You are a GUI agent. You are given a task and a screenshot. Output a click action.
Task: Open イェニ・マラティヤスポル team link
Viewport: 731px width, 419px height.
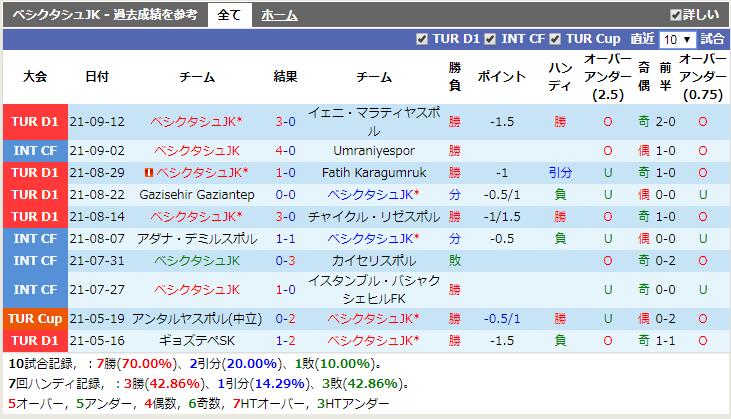click(x=374, y=122)
